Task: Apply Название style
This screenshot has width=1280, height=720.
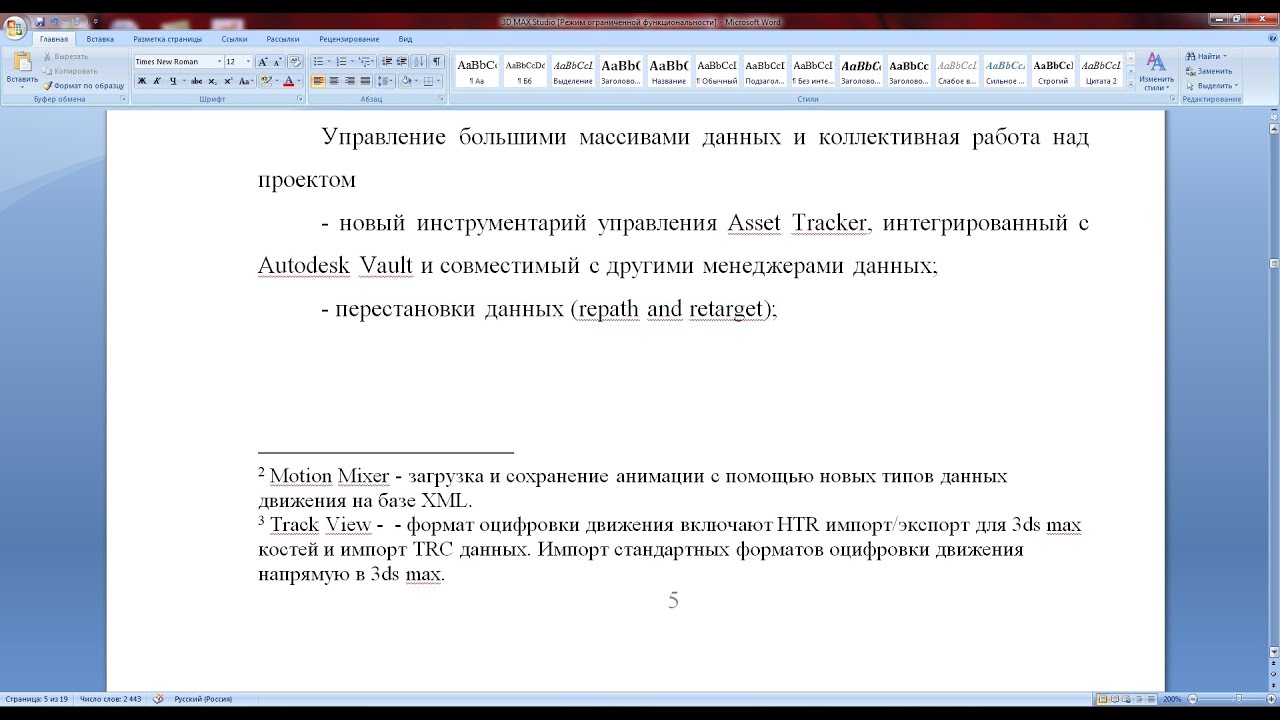Action: (668, 71)
